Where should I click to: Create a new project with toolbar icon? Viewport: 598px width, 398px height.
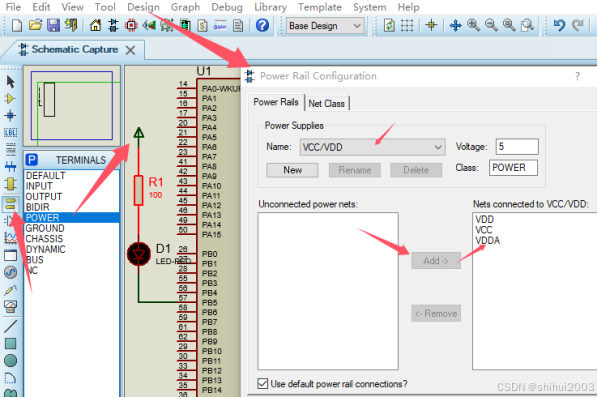click(16, 26)
